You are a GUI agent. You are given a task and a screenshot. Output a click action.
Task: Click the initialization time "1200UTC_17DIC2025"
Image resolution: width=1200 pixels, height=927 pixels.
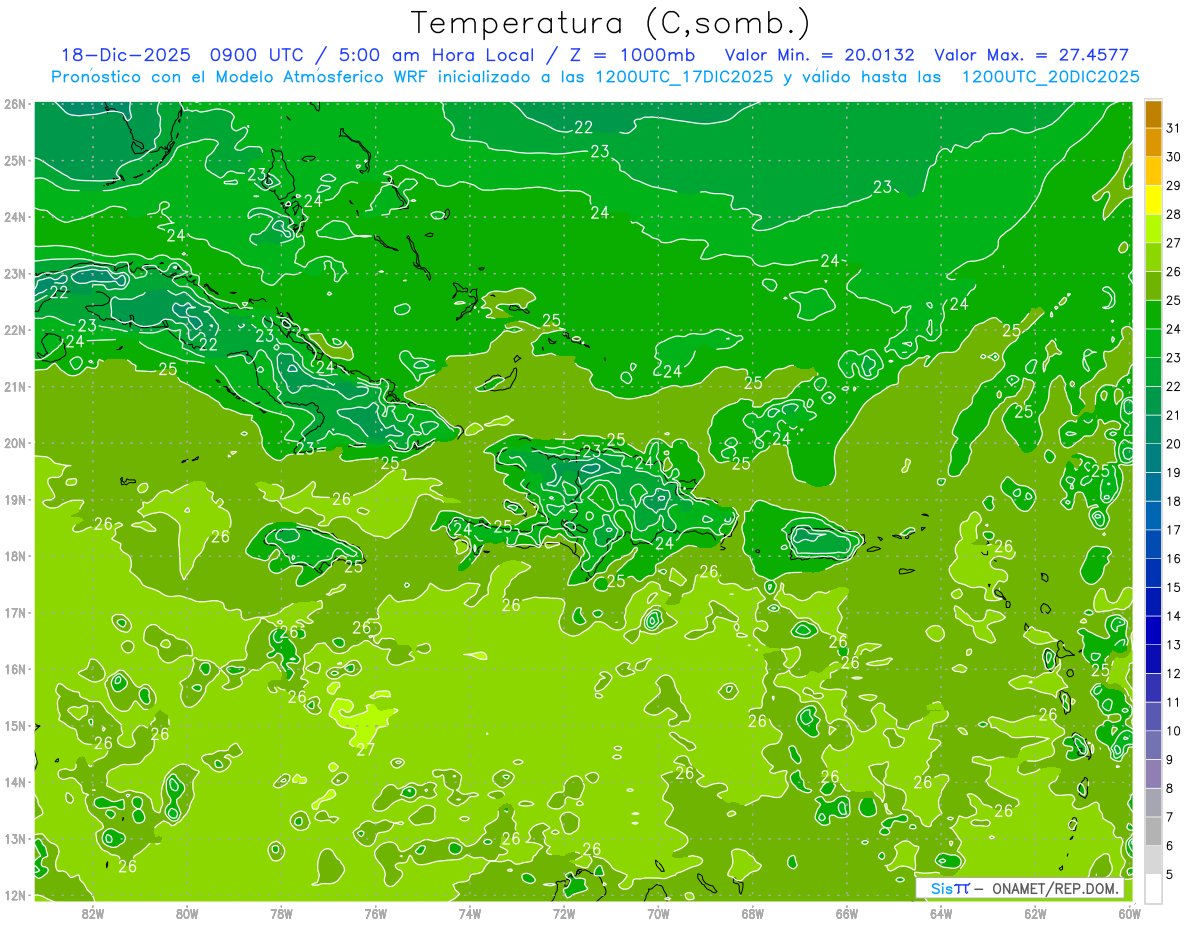[684, 77]
